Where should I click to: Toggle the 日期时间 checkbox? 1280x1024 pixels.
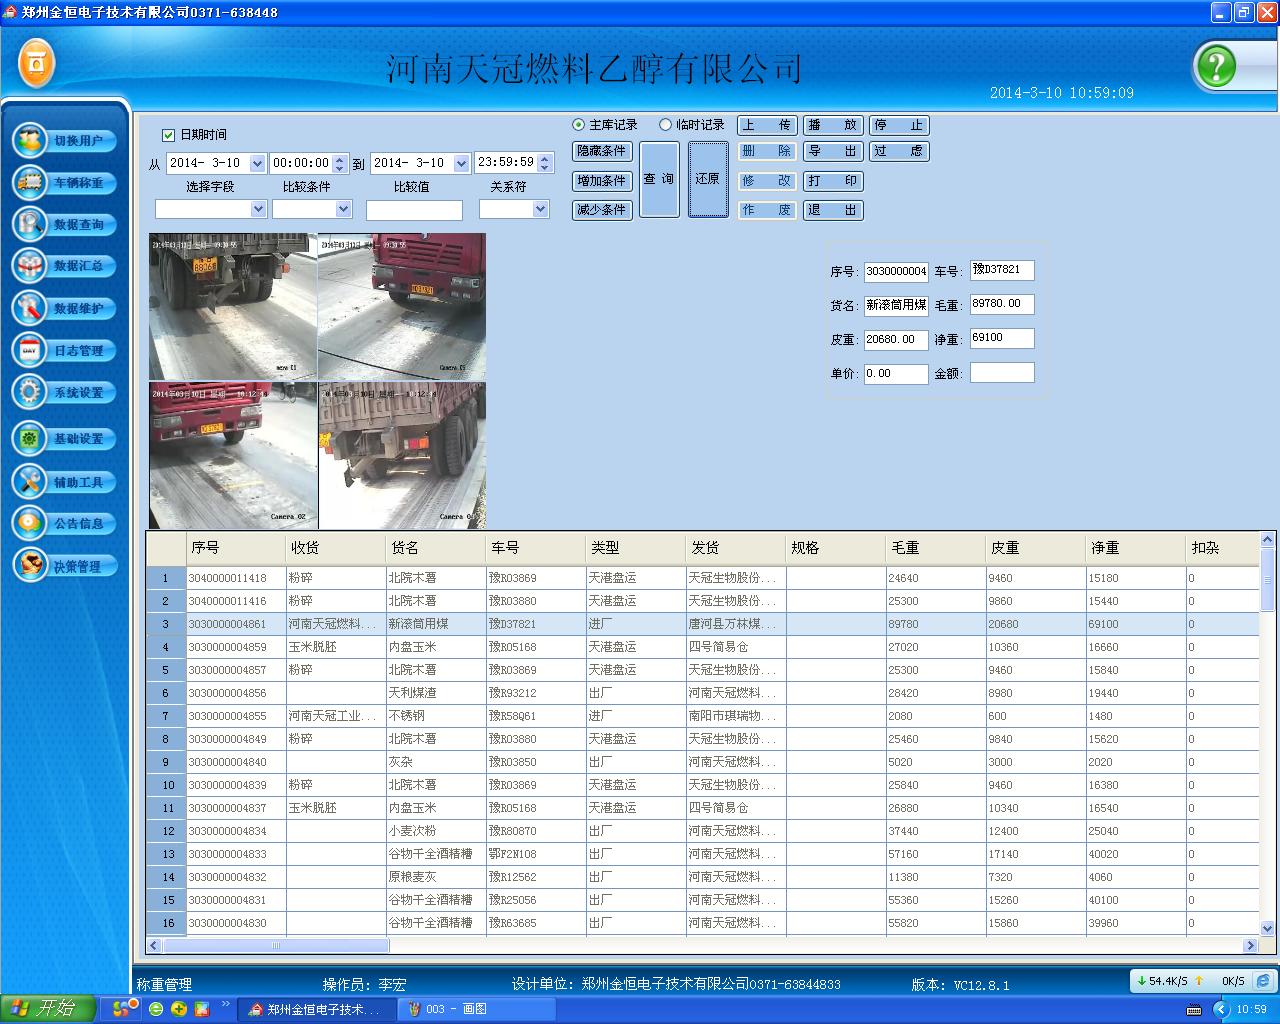click(x=168, y=135)
